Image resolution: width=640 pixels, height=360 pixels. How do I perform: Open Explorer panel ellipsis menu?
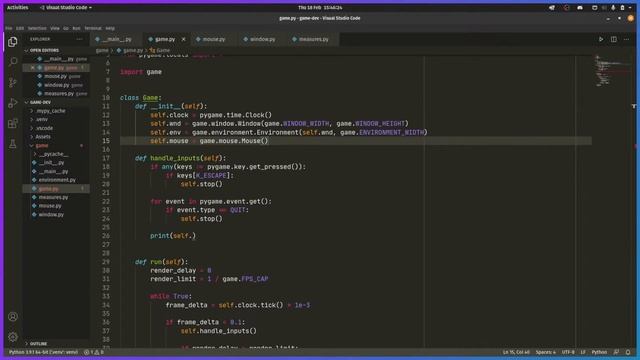[80, 39]
